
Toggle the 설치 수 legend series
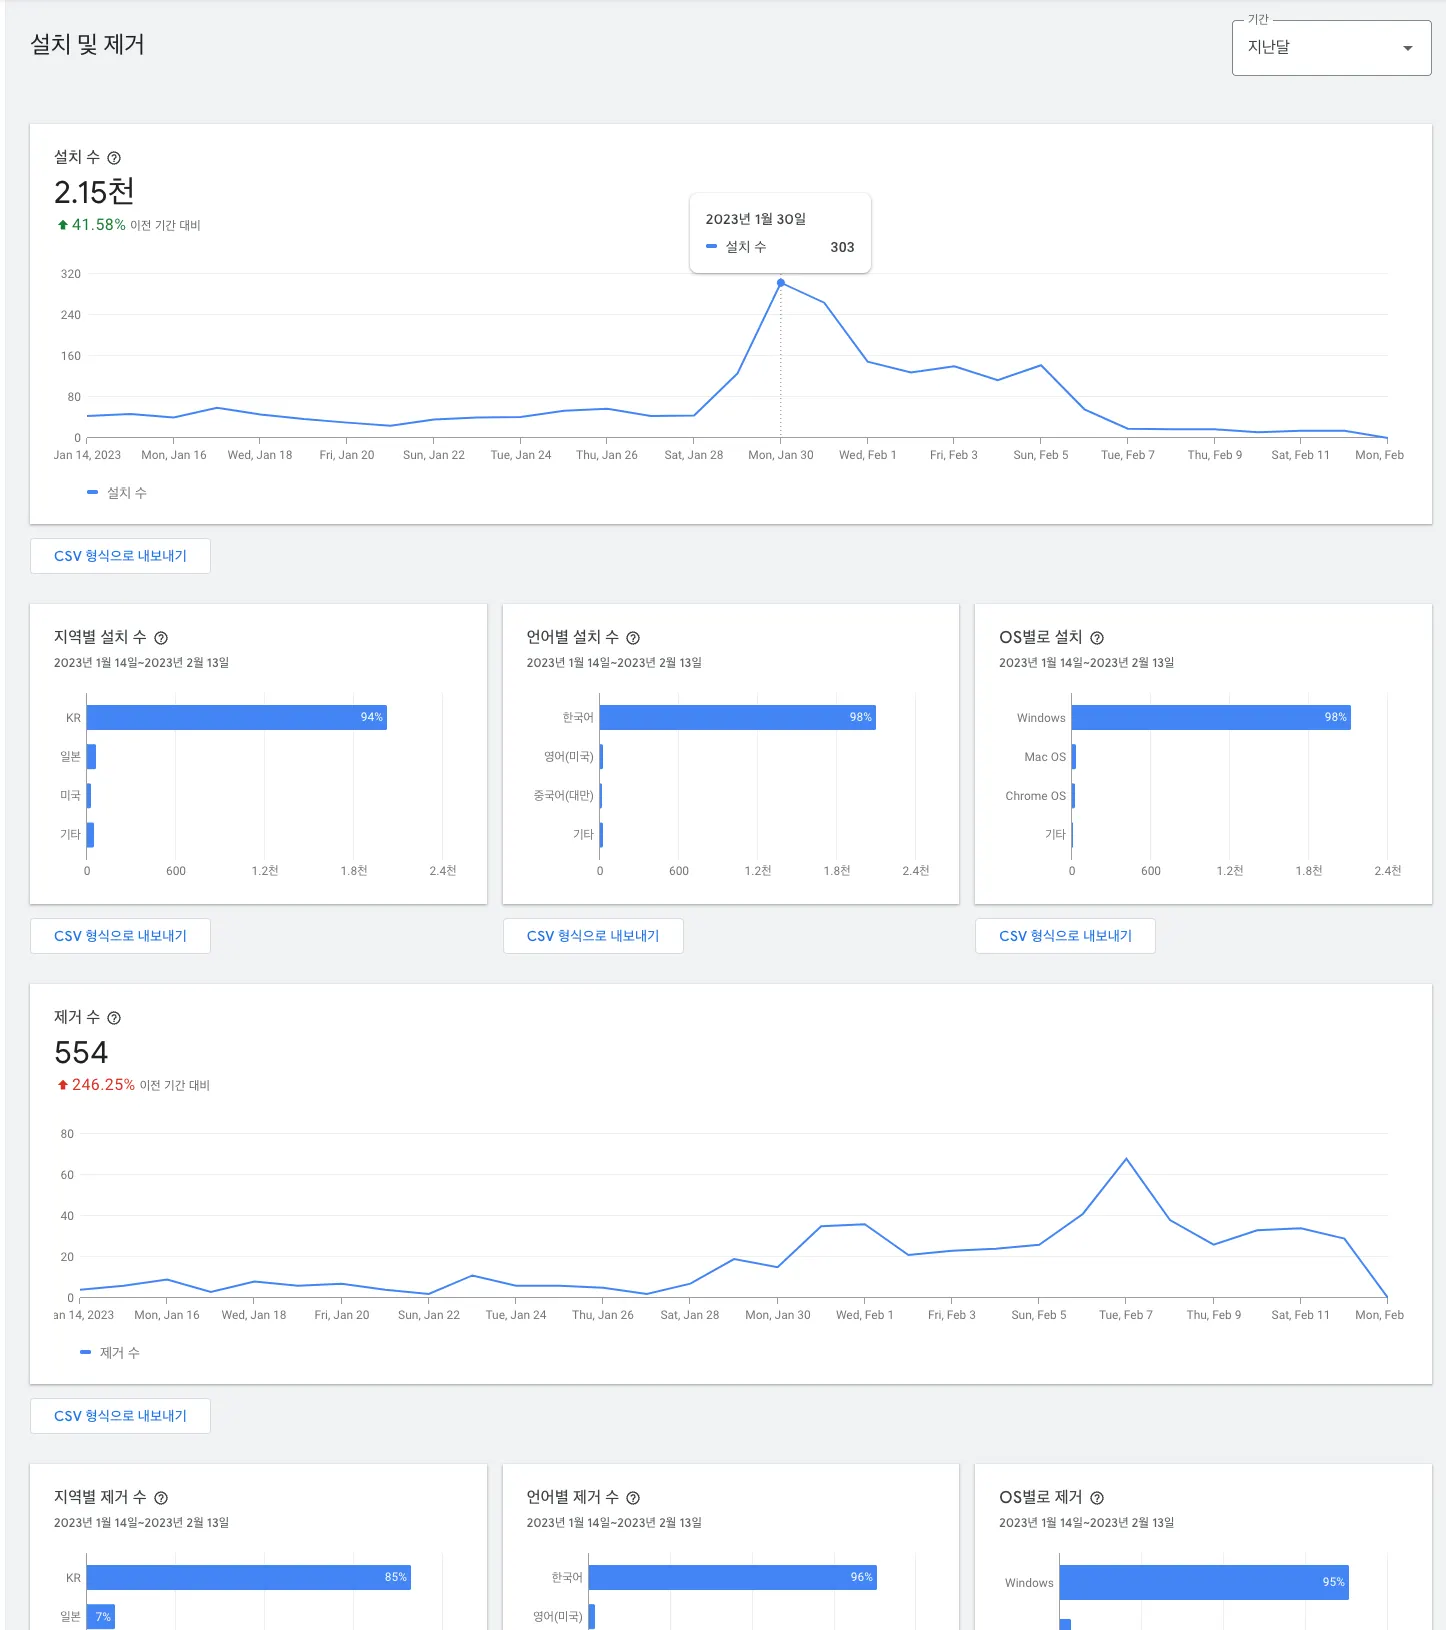coord(117,493)
